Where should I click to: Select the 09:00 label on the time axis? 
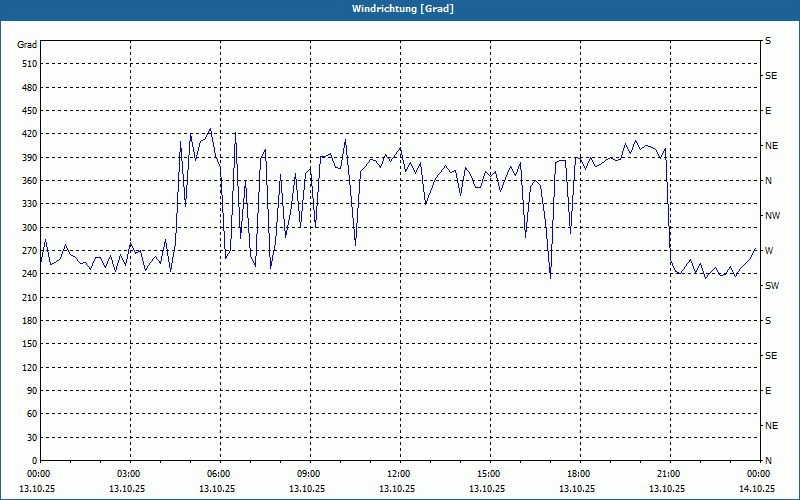point(310,474)
